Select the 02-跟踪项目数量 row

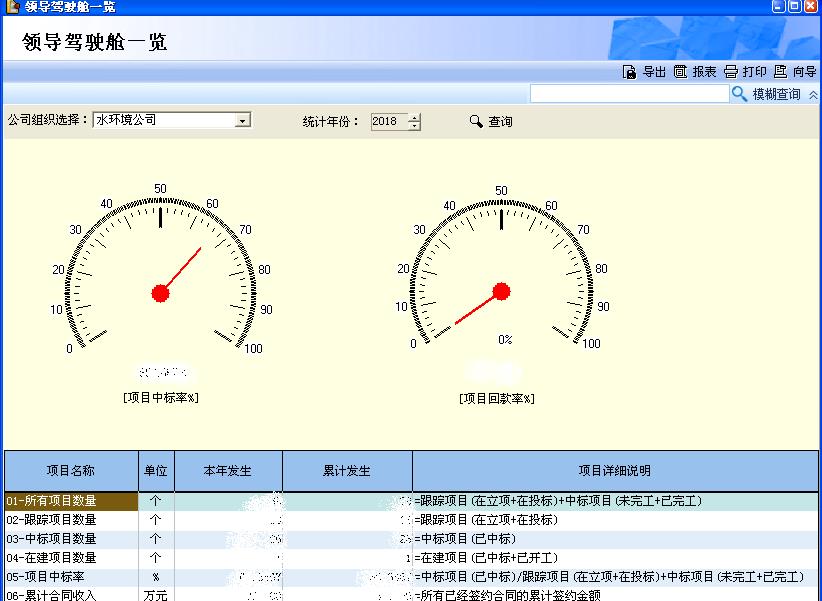(x=70, y=520)
